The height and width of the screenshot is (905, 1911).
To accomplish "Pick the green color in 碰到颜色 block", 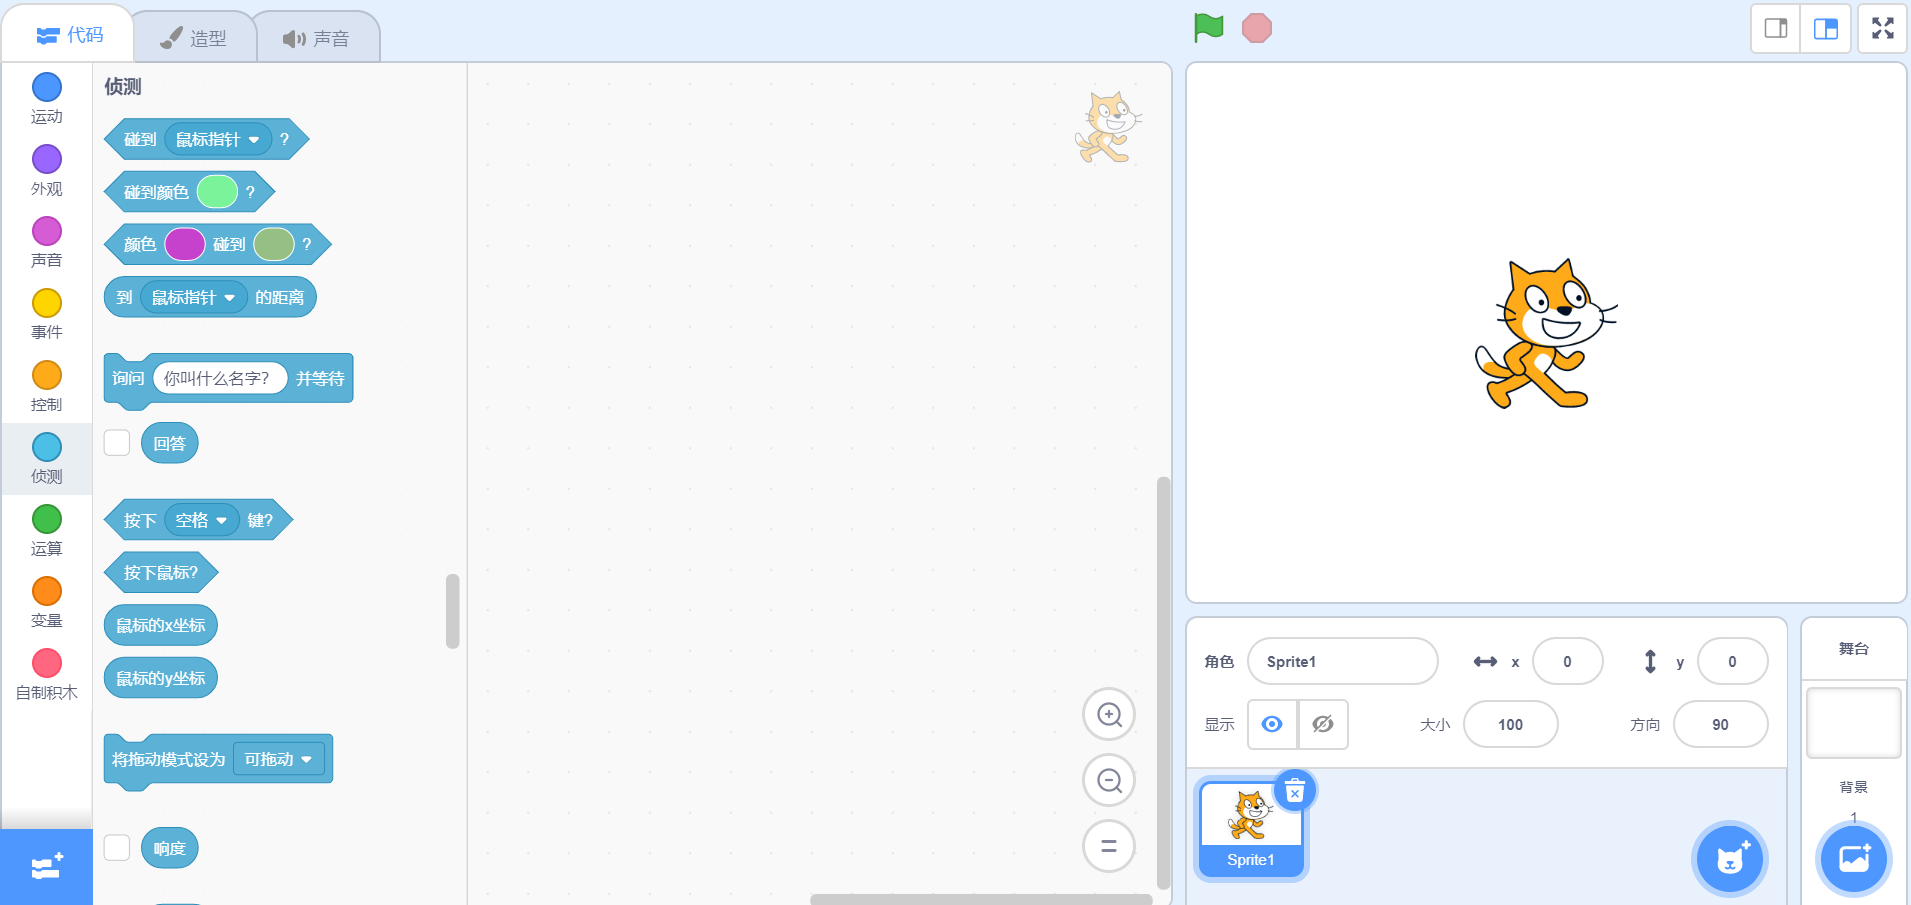I will coord(217,191).
